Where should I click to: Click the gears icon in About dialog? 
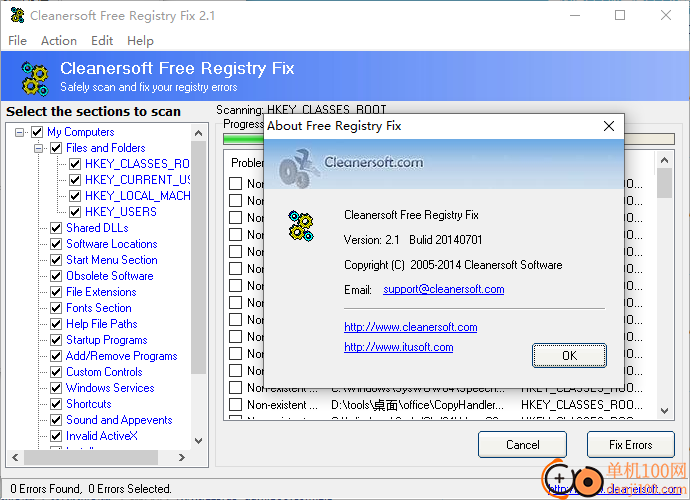pos(301,226)
